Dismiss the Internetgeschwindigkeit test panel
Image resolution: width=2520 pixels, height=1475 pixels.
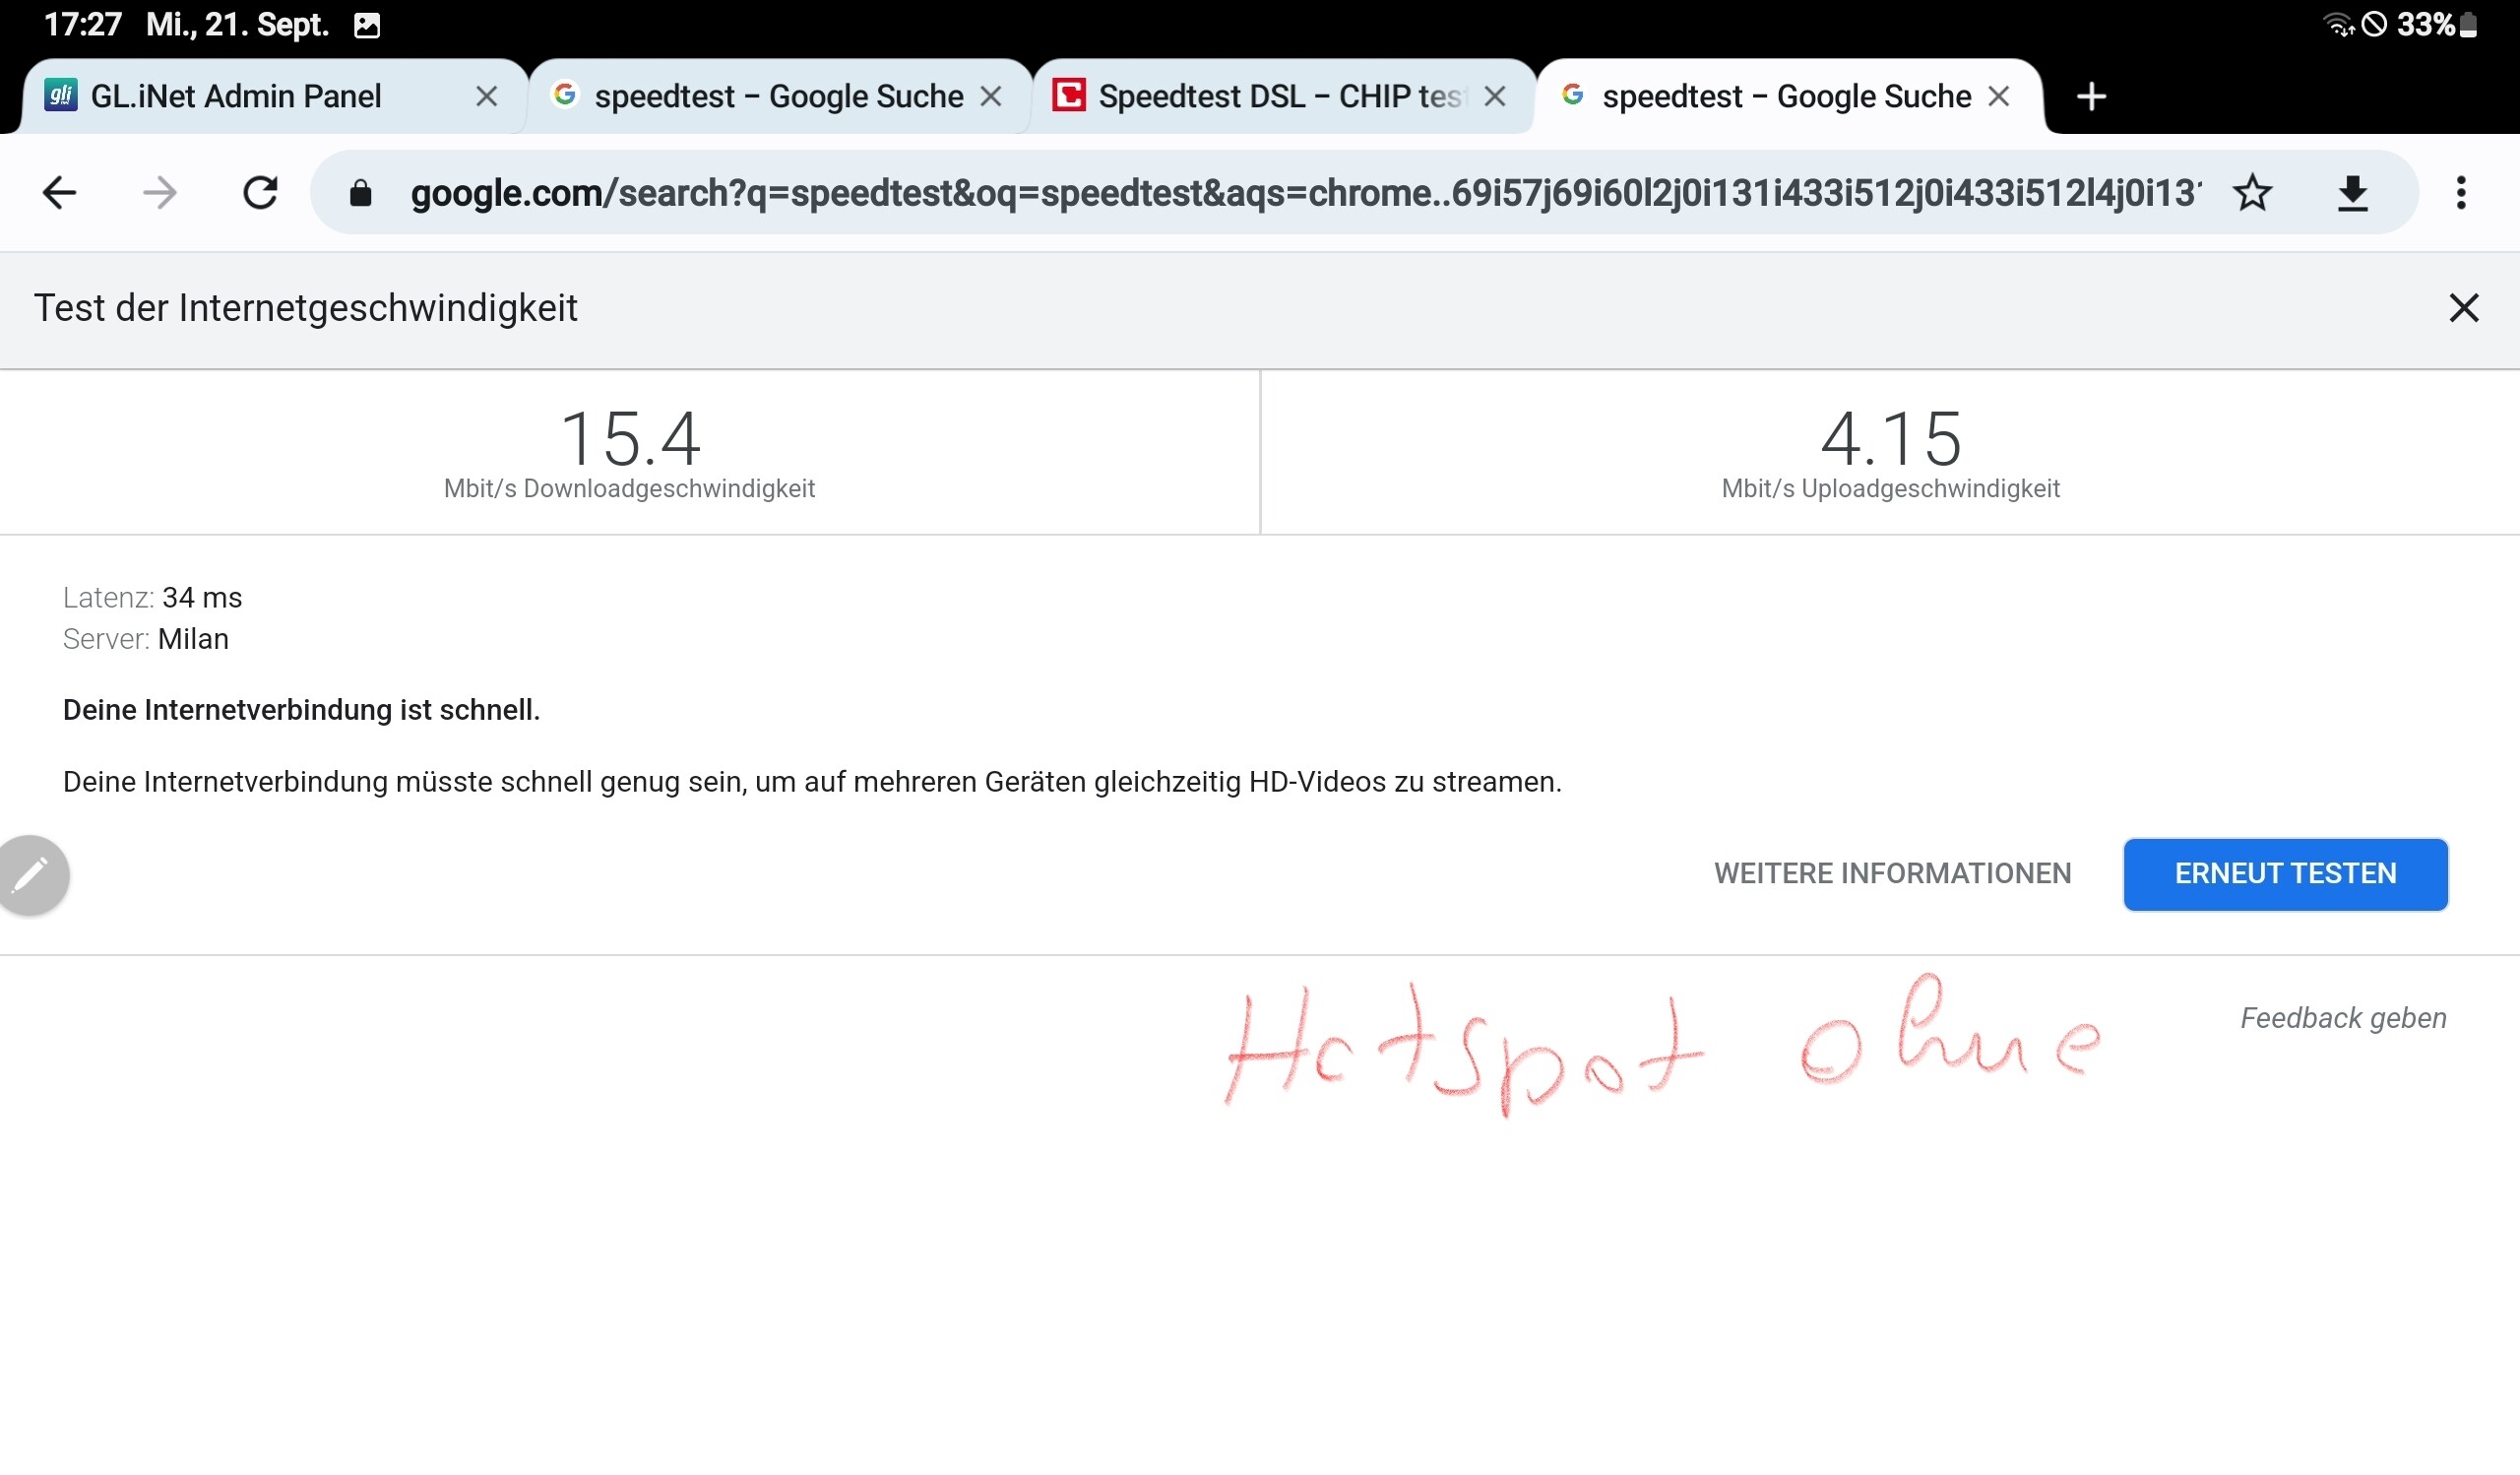coord(2463,308)
